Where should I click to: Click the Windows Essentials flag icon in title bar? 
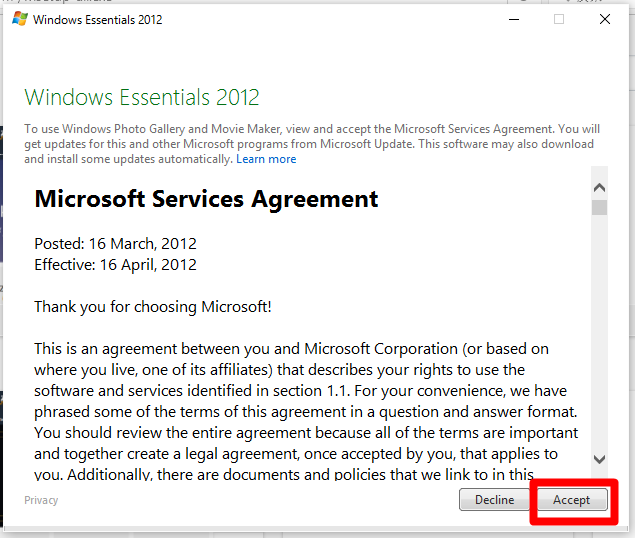(17, 19)
